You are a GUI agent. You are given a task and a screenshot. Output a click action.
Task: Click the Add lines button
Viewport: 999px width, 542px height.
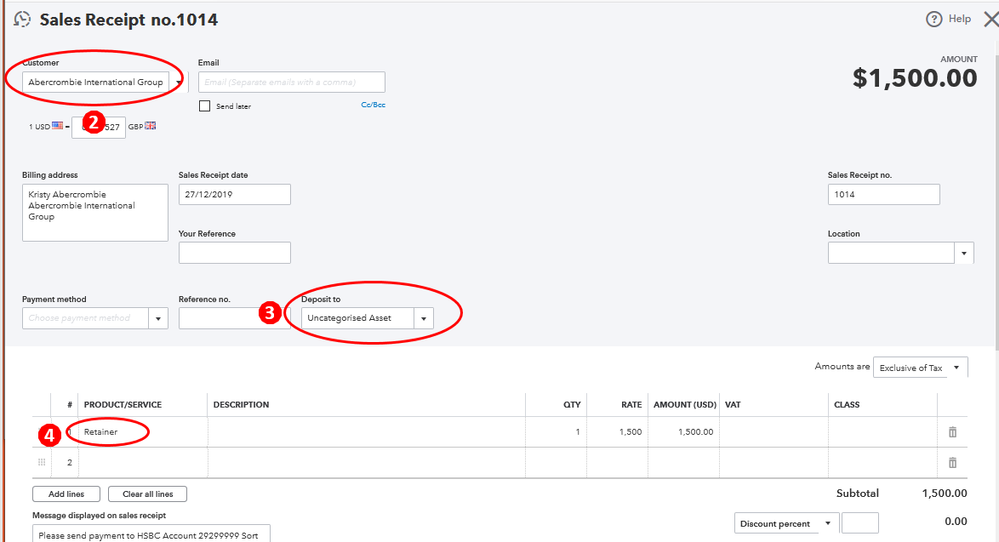pyautogui.click(x=66, y=494)
